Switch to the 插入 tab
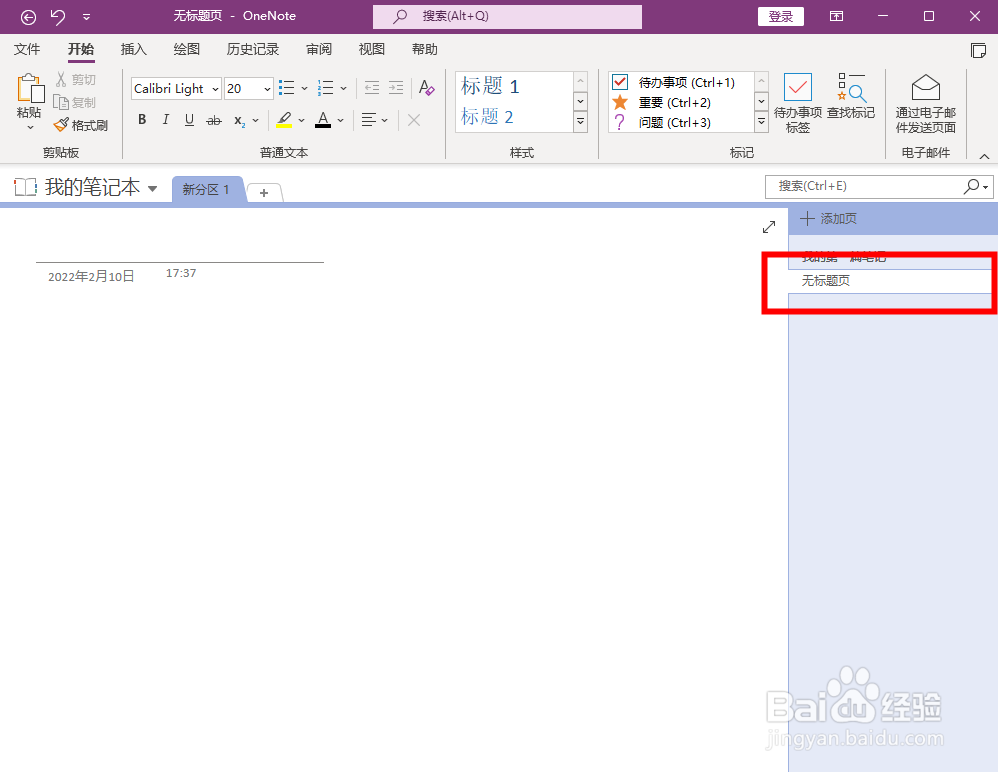 click(134, 49)
